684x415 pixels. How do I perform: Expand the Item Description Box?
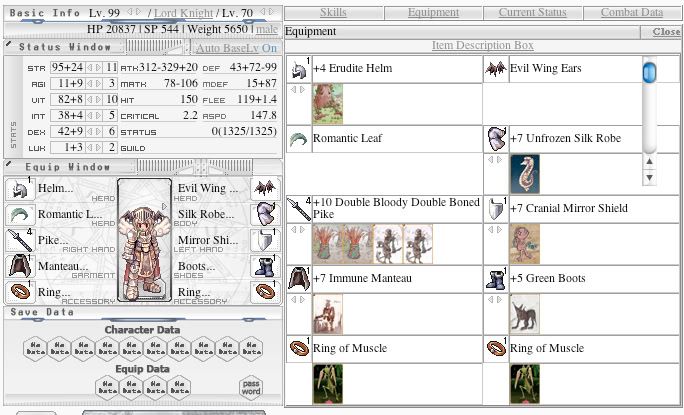[x=482, y=46]
